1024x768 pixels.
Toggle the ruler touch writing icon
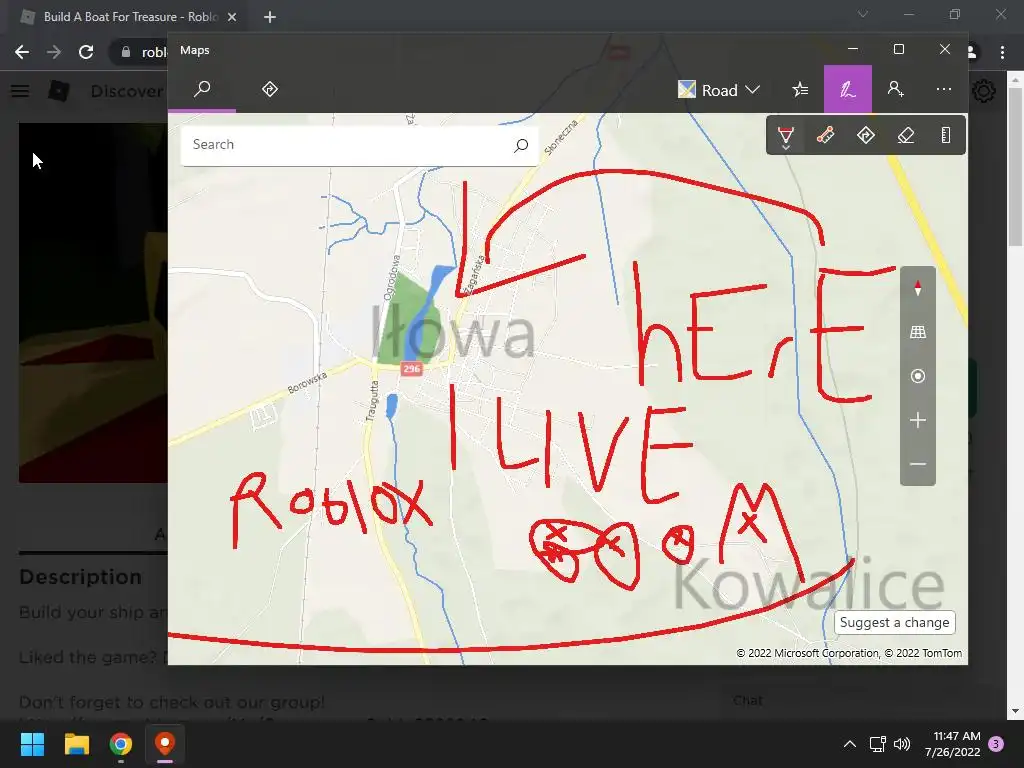946,135
